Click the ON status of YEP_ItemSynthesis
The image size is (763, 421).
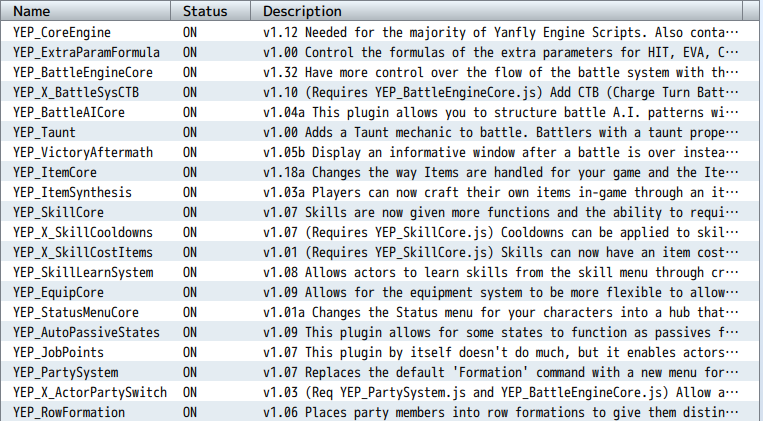pyautogui.click(x=190, y=192)
